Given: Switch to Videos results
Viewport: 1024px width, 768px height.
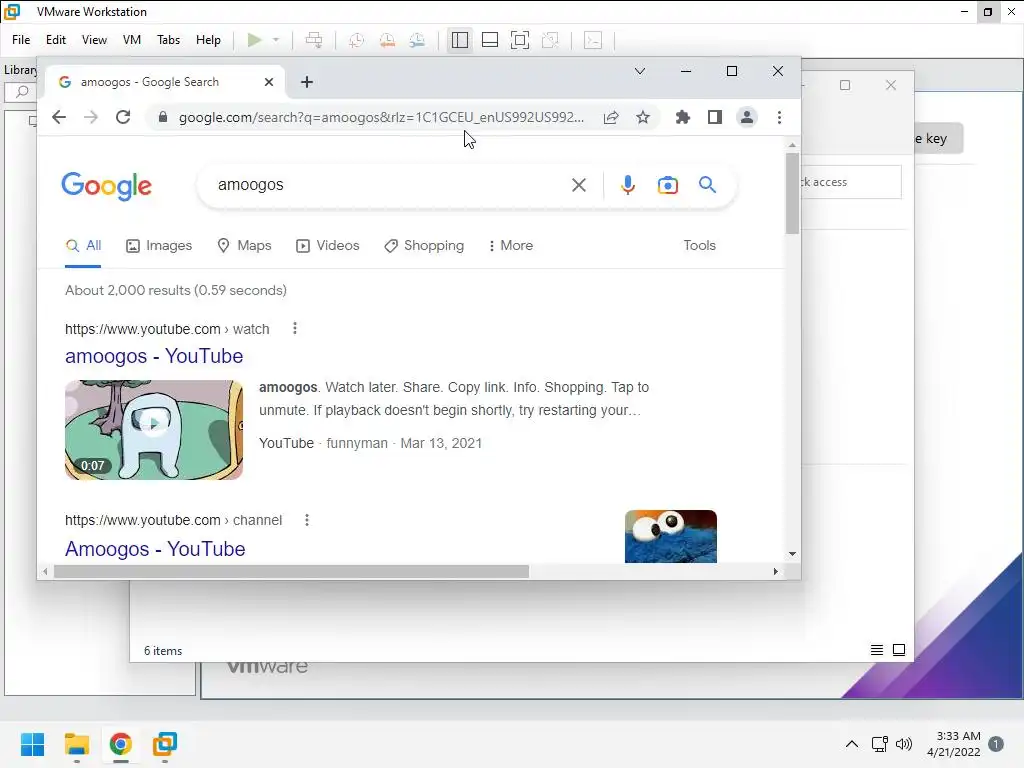Looking at the screenshot, I should (328, 246).
